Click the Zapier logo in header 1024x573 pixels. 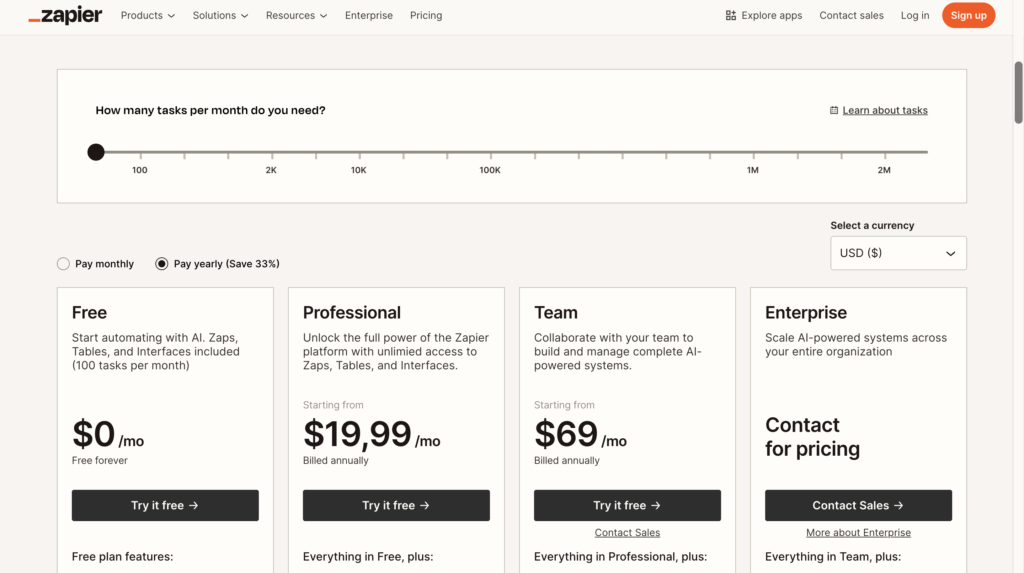tap(65, 16)
